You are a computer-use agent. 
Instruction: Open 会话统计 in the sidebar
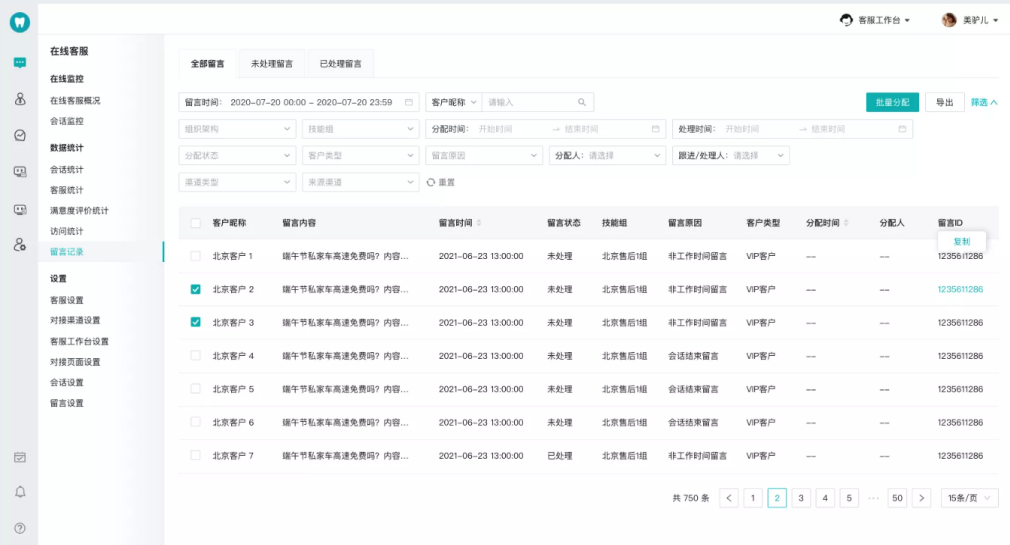pyautogui.click(x=67, y=169)
